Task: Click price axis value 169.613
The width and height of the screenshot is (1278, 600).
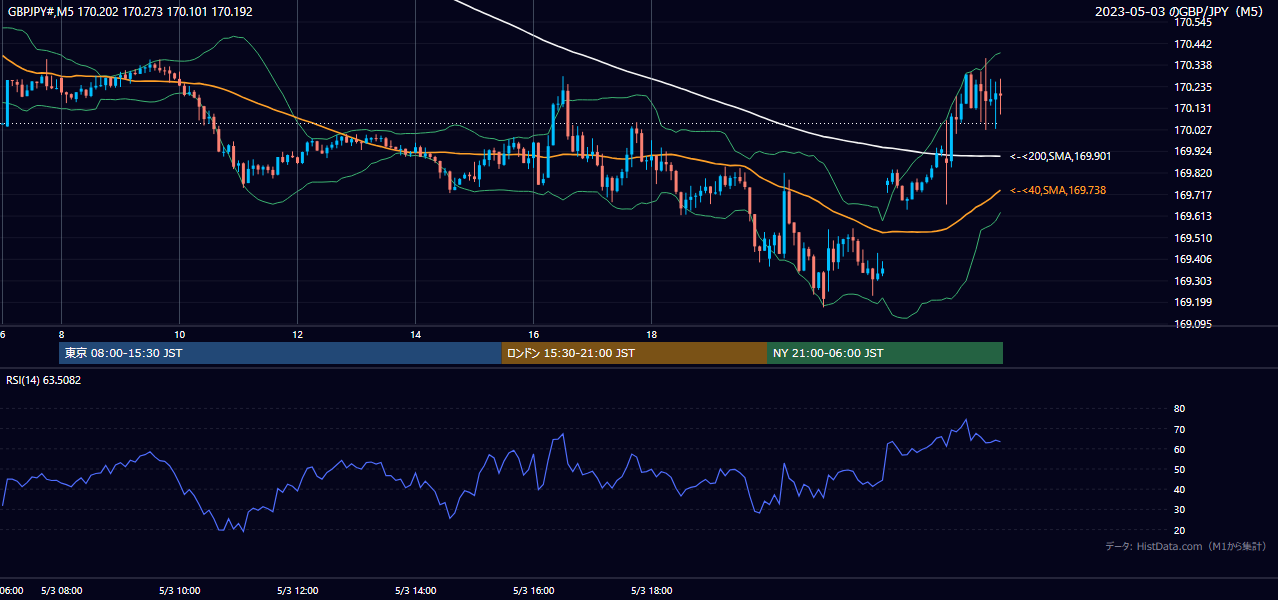Action: pyautogui.click(x=1193, y=216)
